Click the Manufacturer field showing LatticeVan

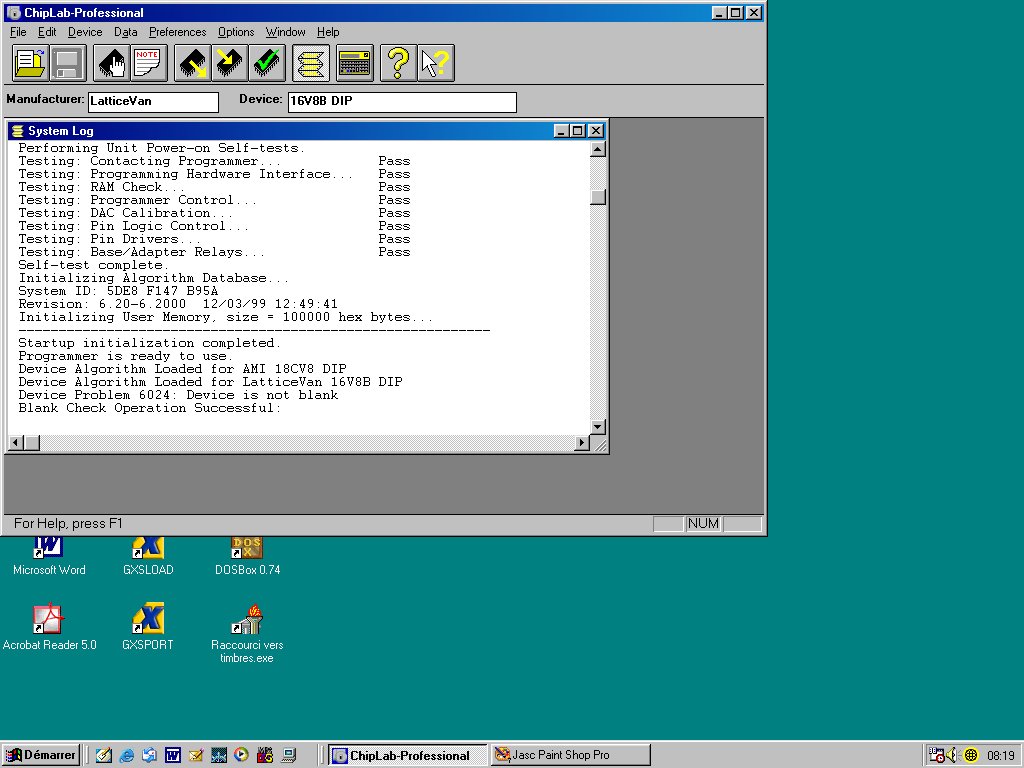point(153,102)
